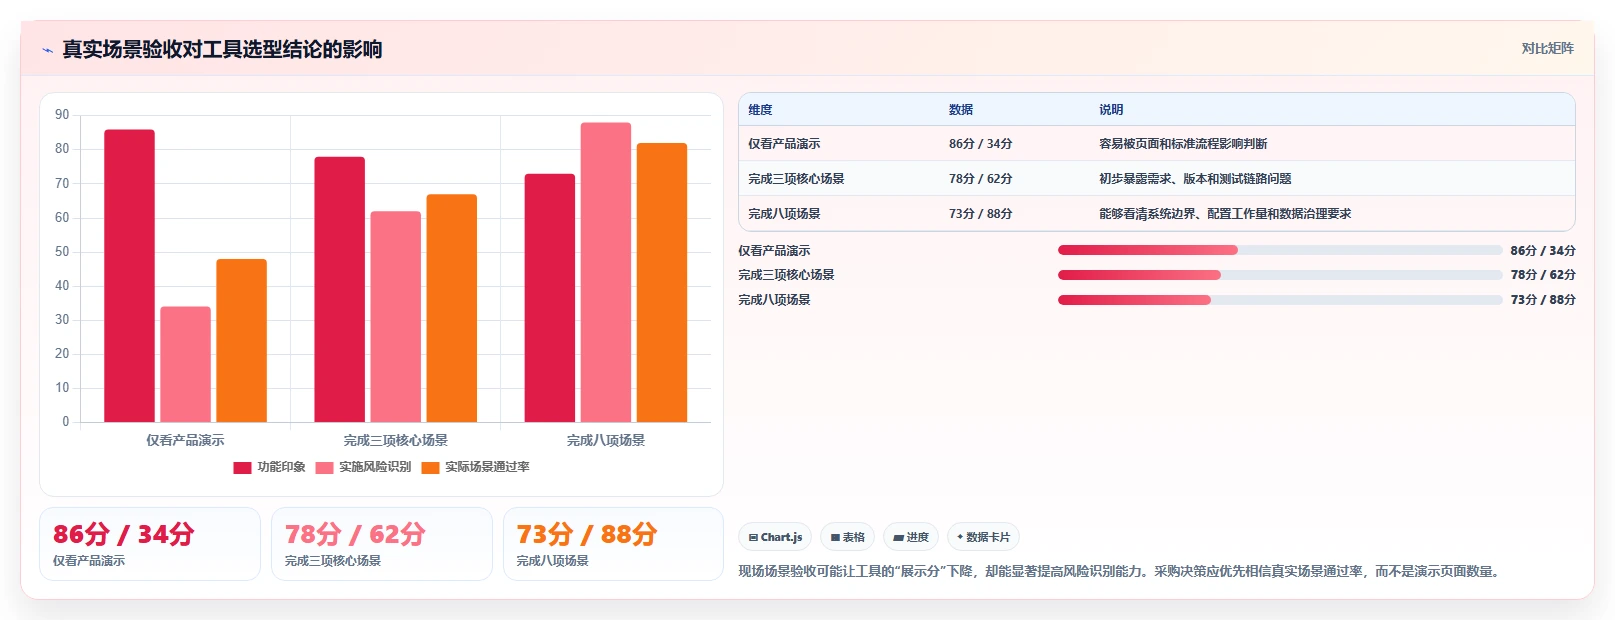This screenshot has height=620, width=1615.
Task: Click x-axis label 仅看产品演示
Action: (185, 440)
